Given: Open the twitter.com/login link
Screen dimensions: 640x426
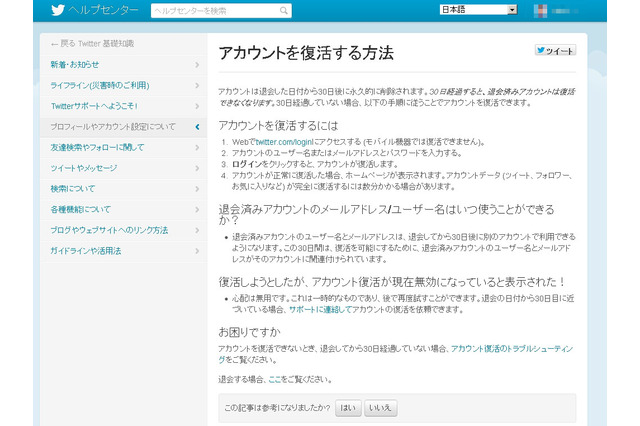Looking at the screenshot, I should click(x=284, y=142).
